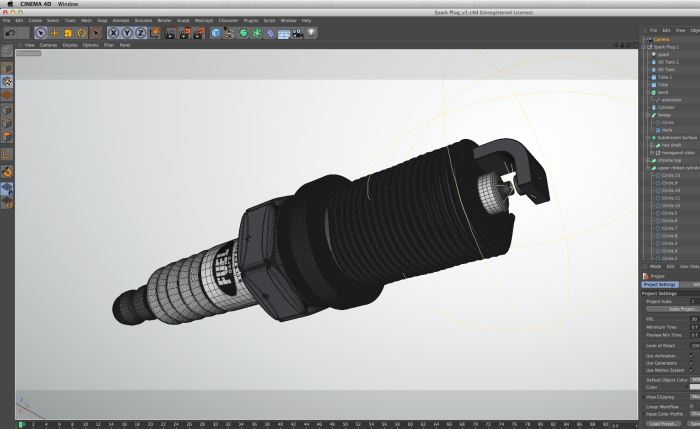Expand the View Clipping option
Viewport: 700px width, 429px height.
[x=644, y=397]
